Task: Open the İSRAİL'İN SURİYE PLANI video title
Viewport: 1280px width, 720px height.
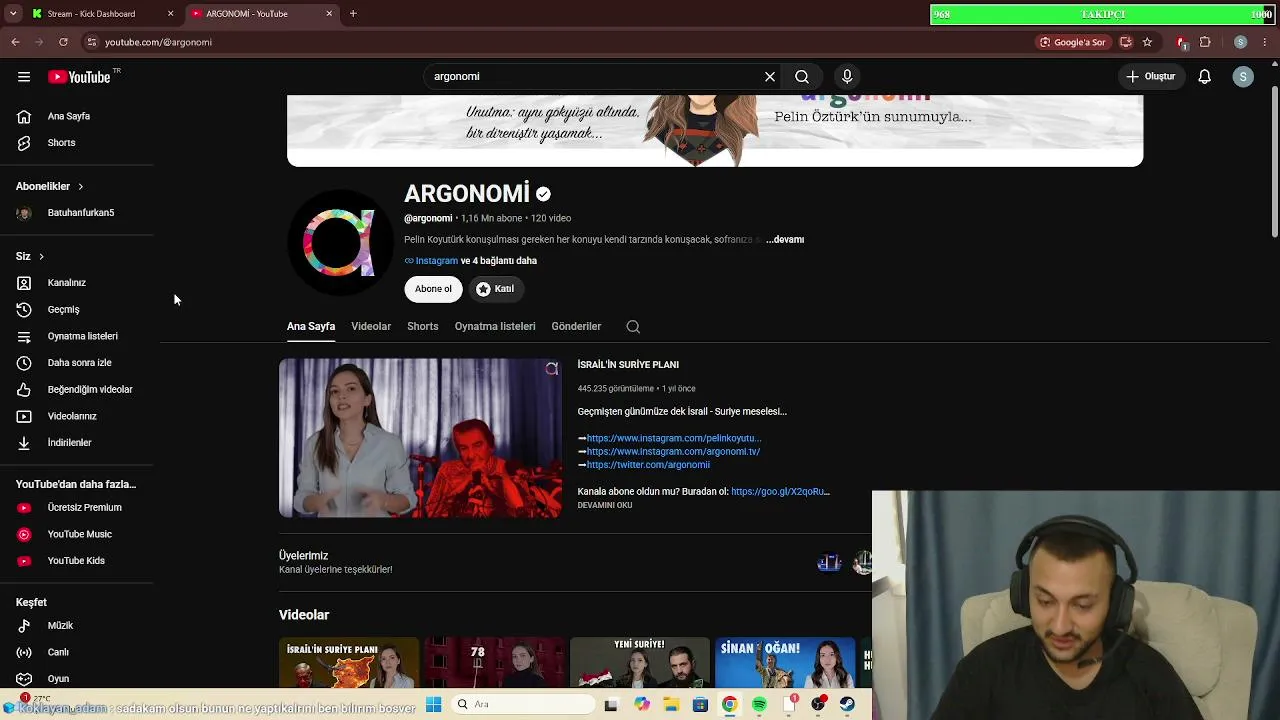Action: 628,365
